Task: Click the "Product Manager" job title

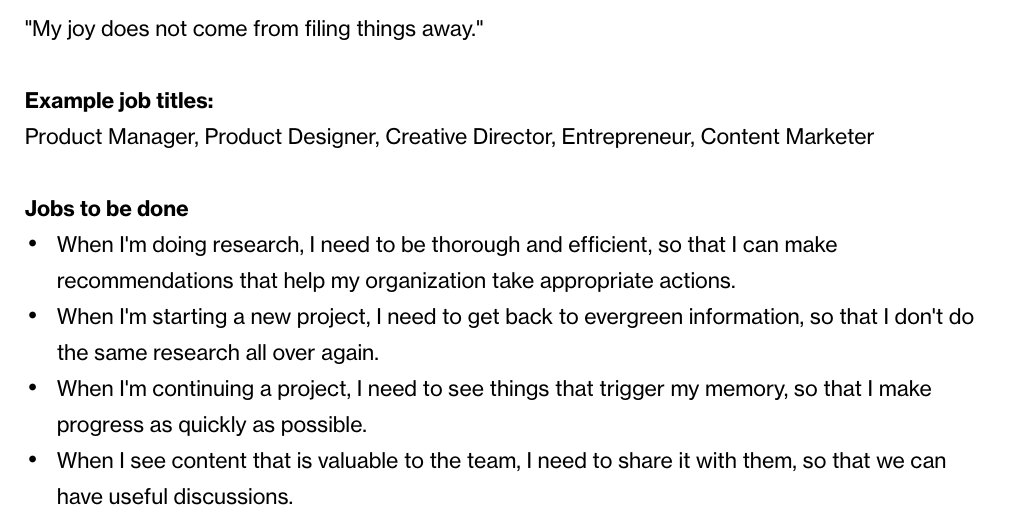Action: (110, 137)
